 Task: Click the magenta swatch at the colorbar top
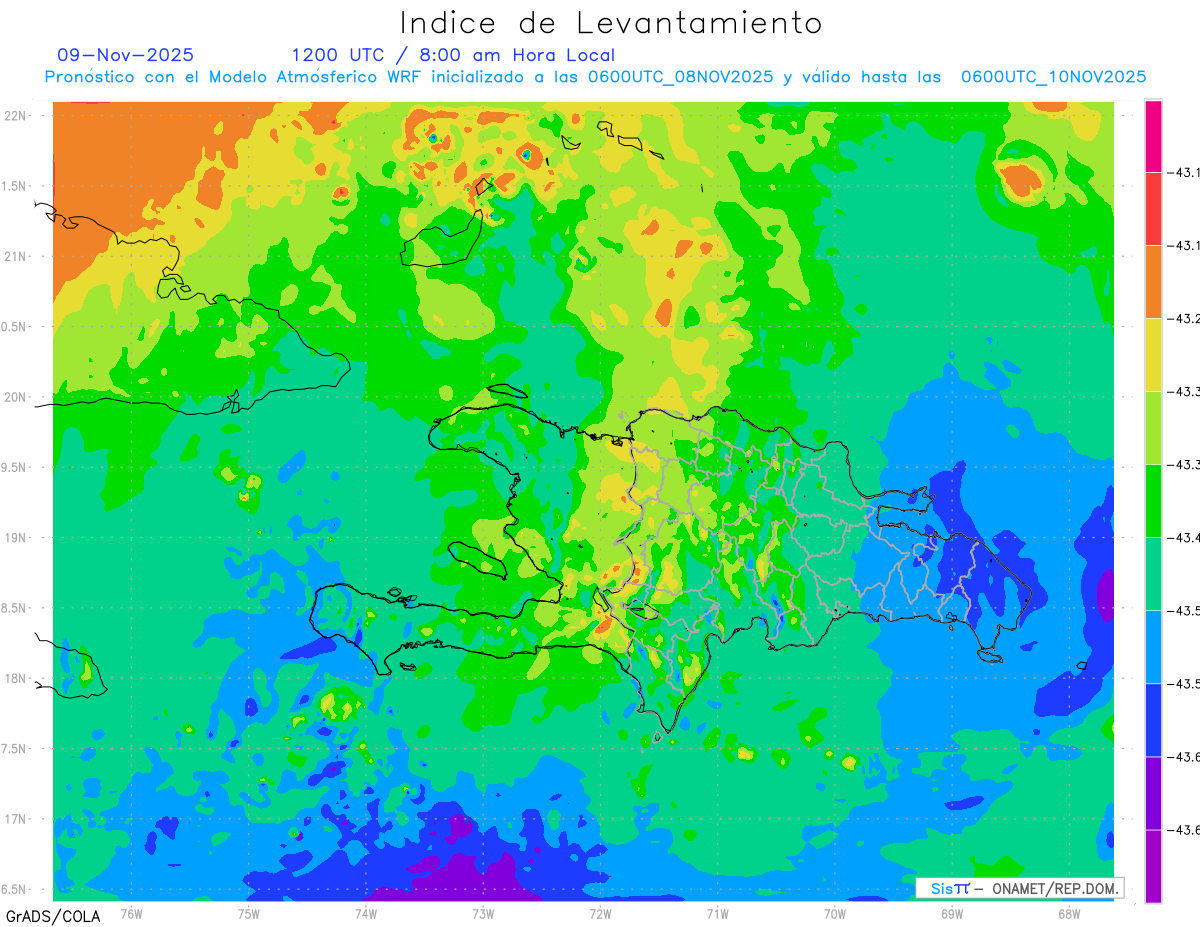(x=1153, y=136)
